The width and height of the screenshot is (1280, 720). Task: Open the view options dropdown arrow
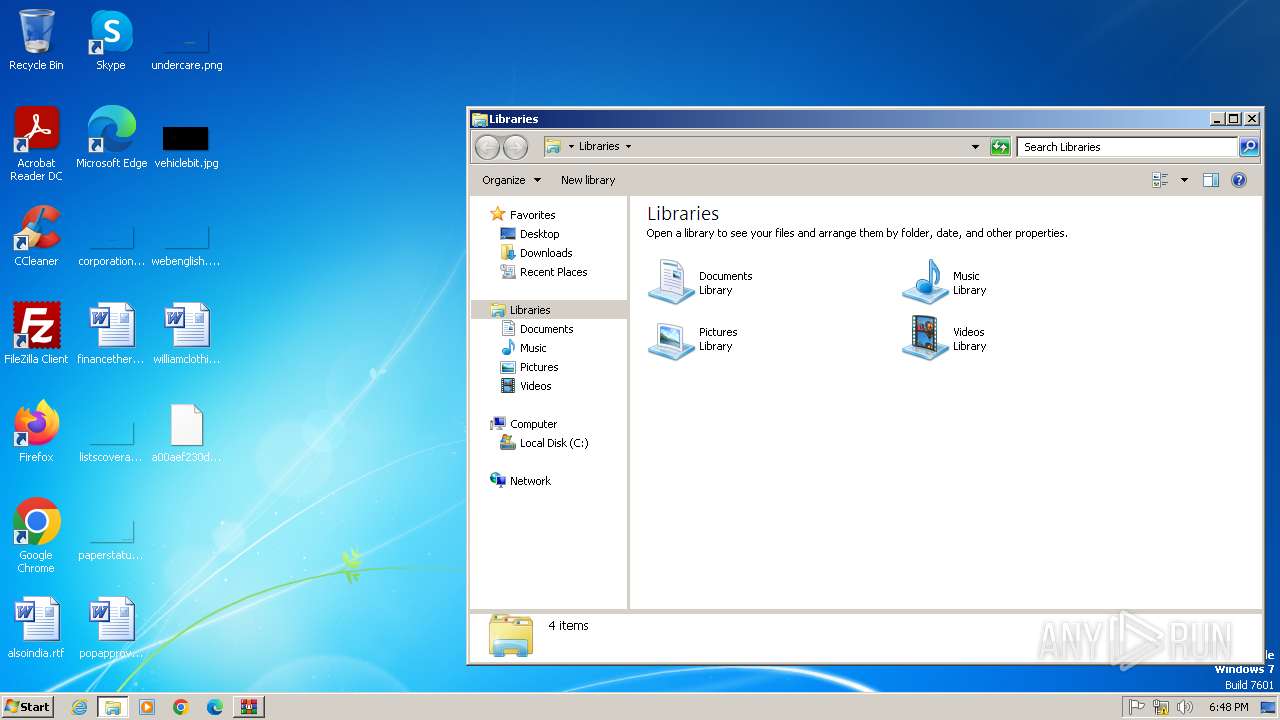1184,180
